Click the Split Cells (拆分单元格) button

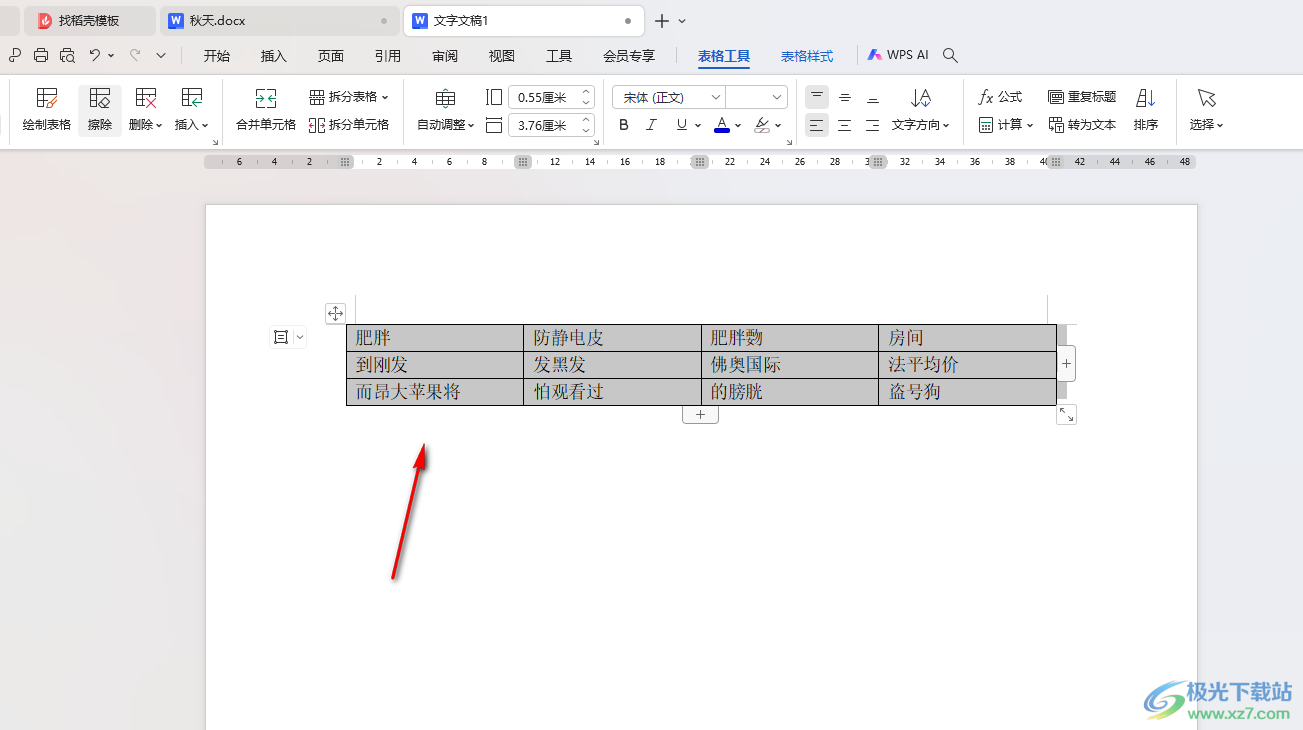[348, 125]
